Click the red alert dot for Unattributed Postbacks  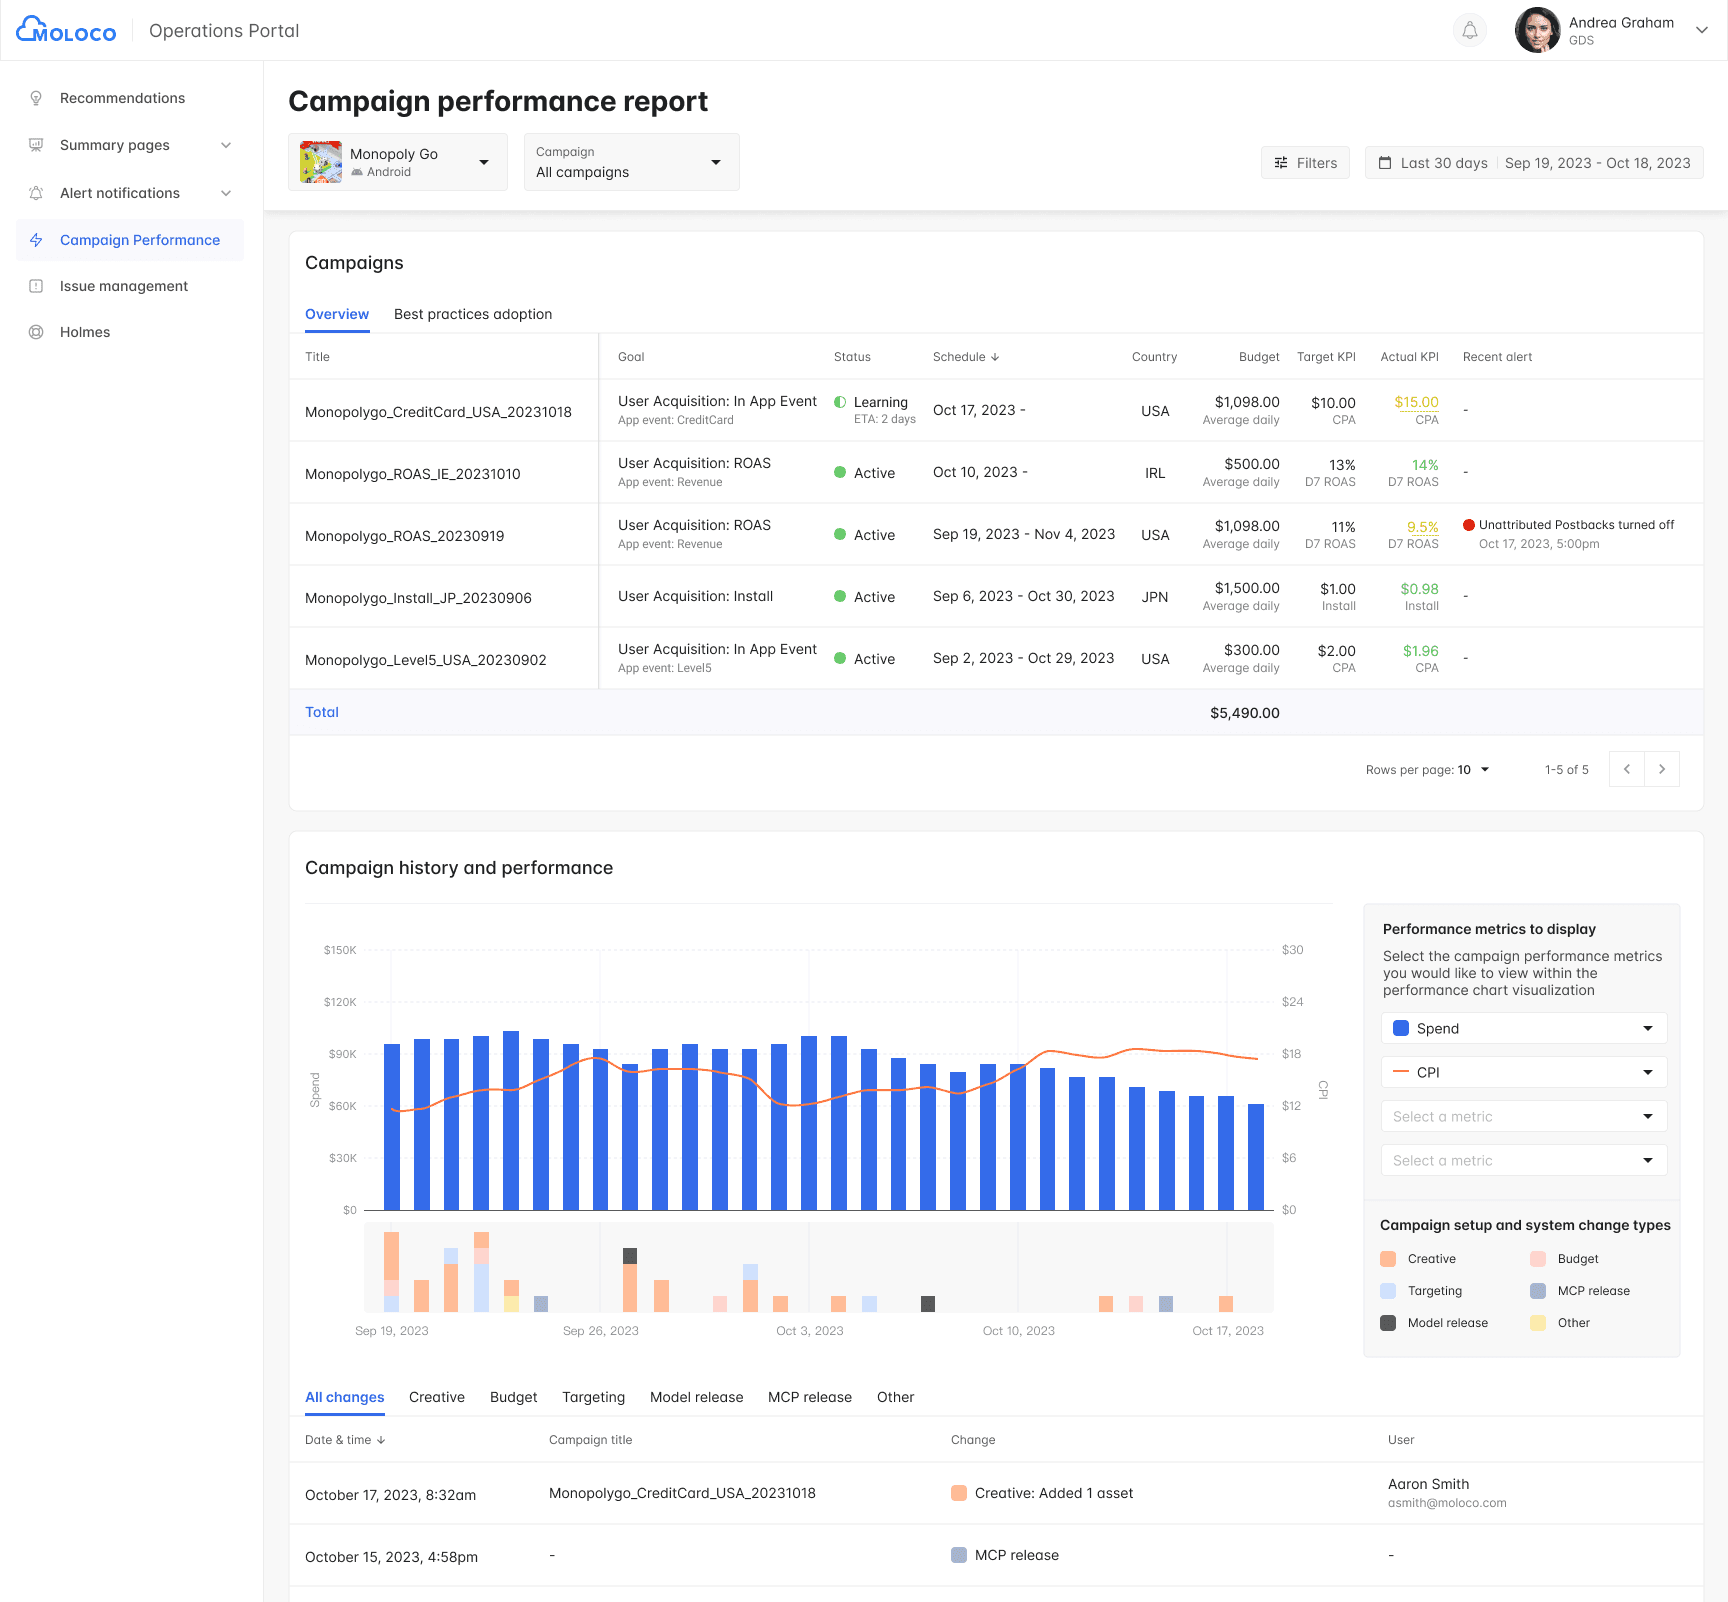point(1469,525)
